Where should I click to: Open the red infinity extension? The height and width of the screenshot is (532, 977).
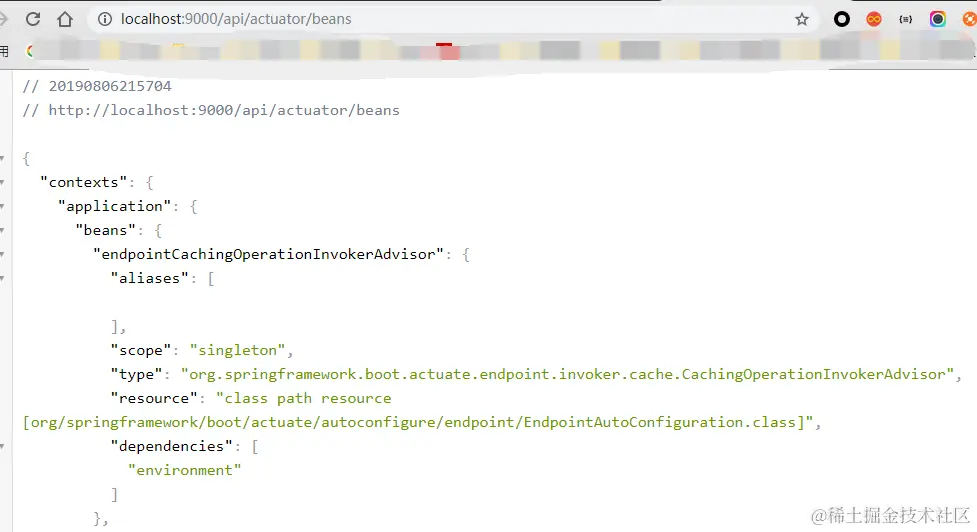click(x=874, y=19)
